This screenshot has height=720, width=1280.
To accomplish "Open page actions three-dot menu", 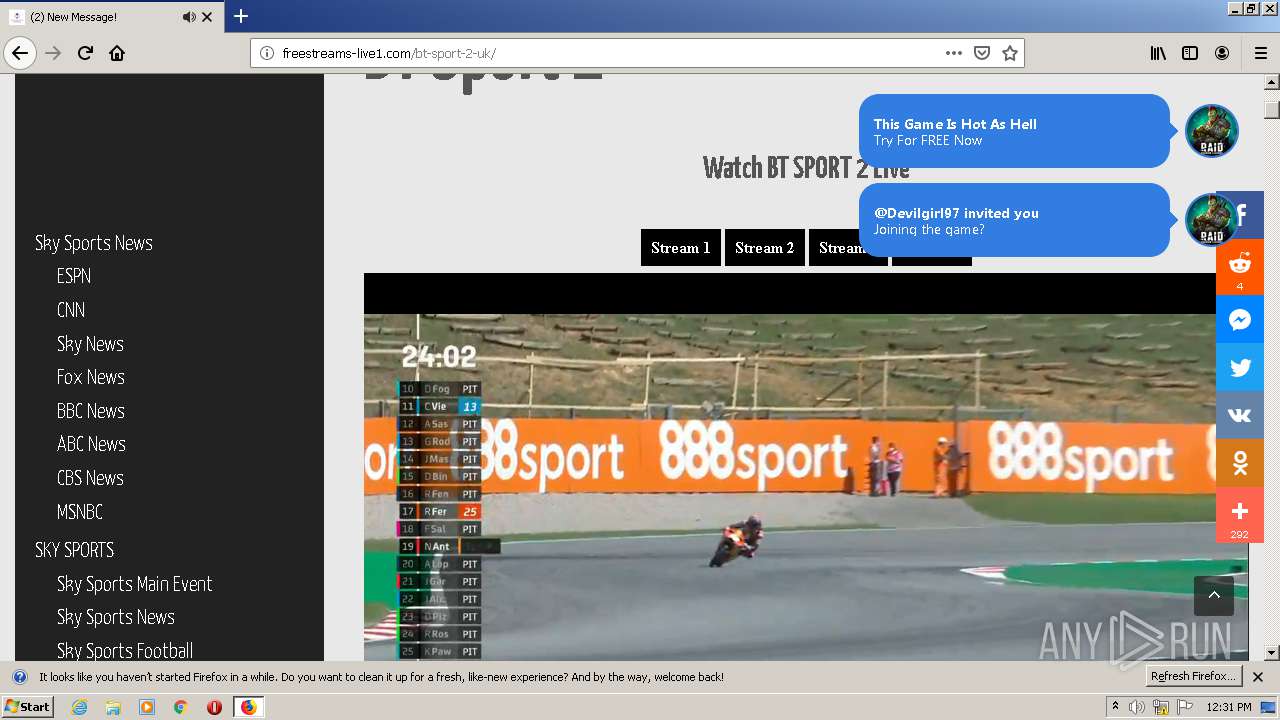I will click(x=954, y=53).
